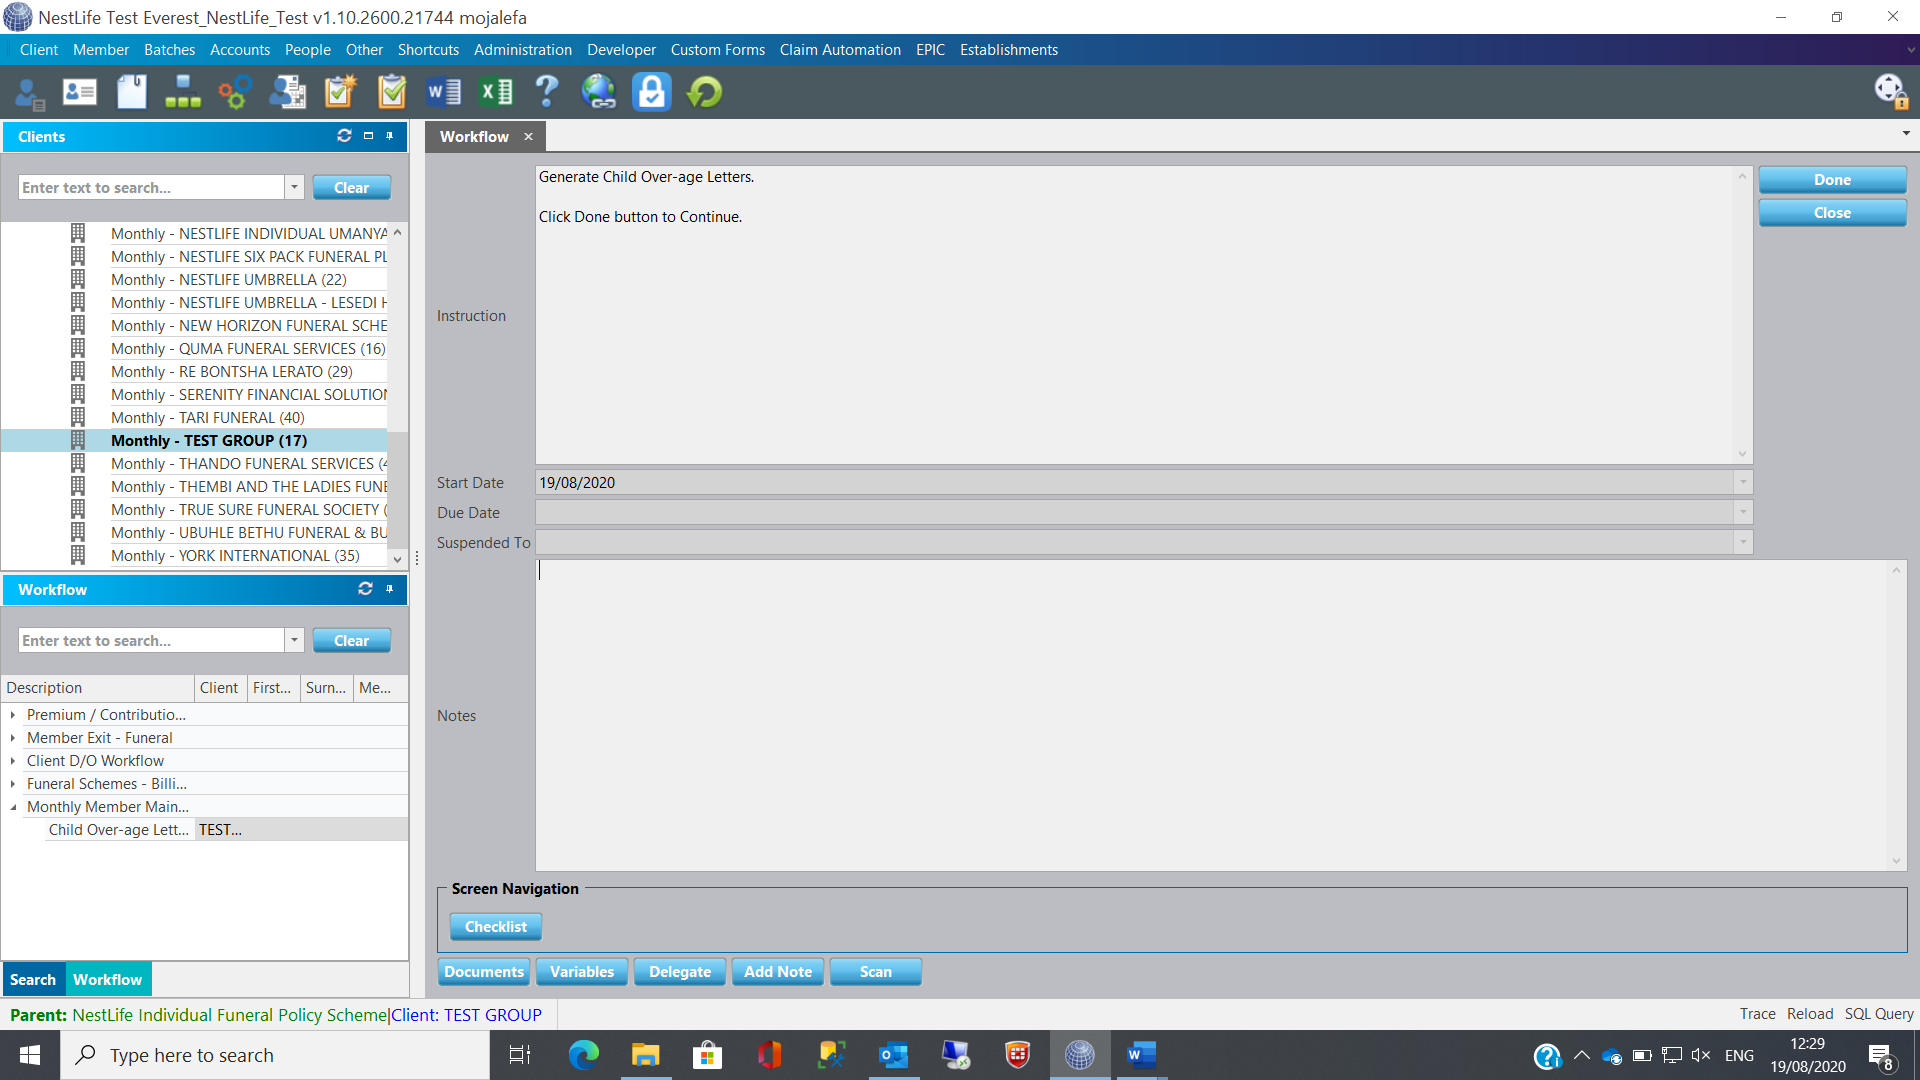Viewport: 1920px width, 1080px height.
Task: Open Microsoft Store from taskbar
Action: point(707,1055)
